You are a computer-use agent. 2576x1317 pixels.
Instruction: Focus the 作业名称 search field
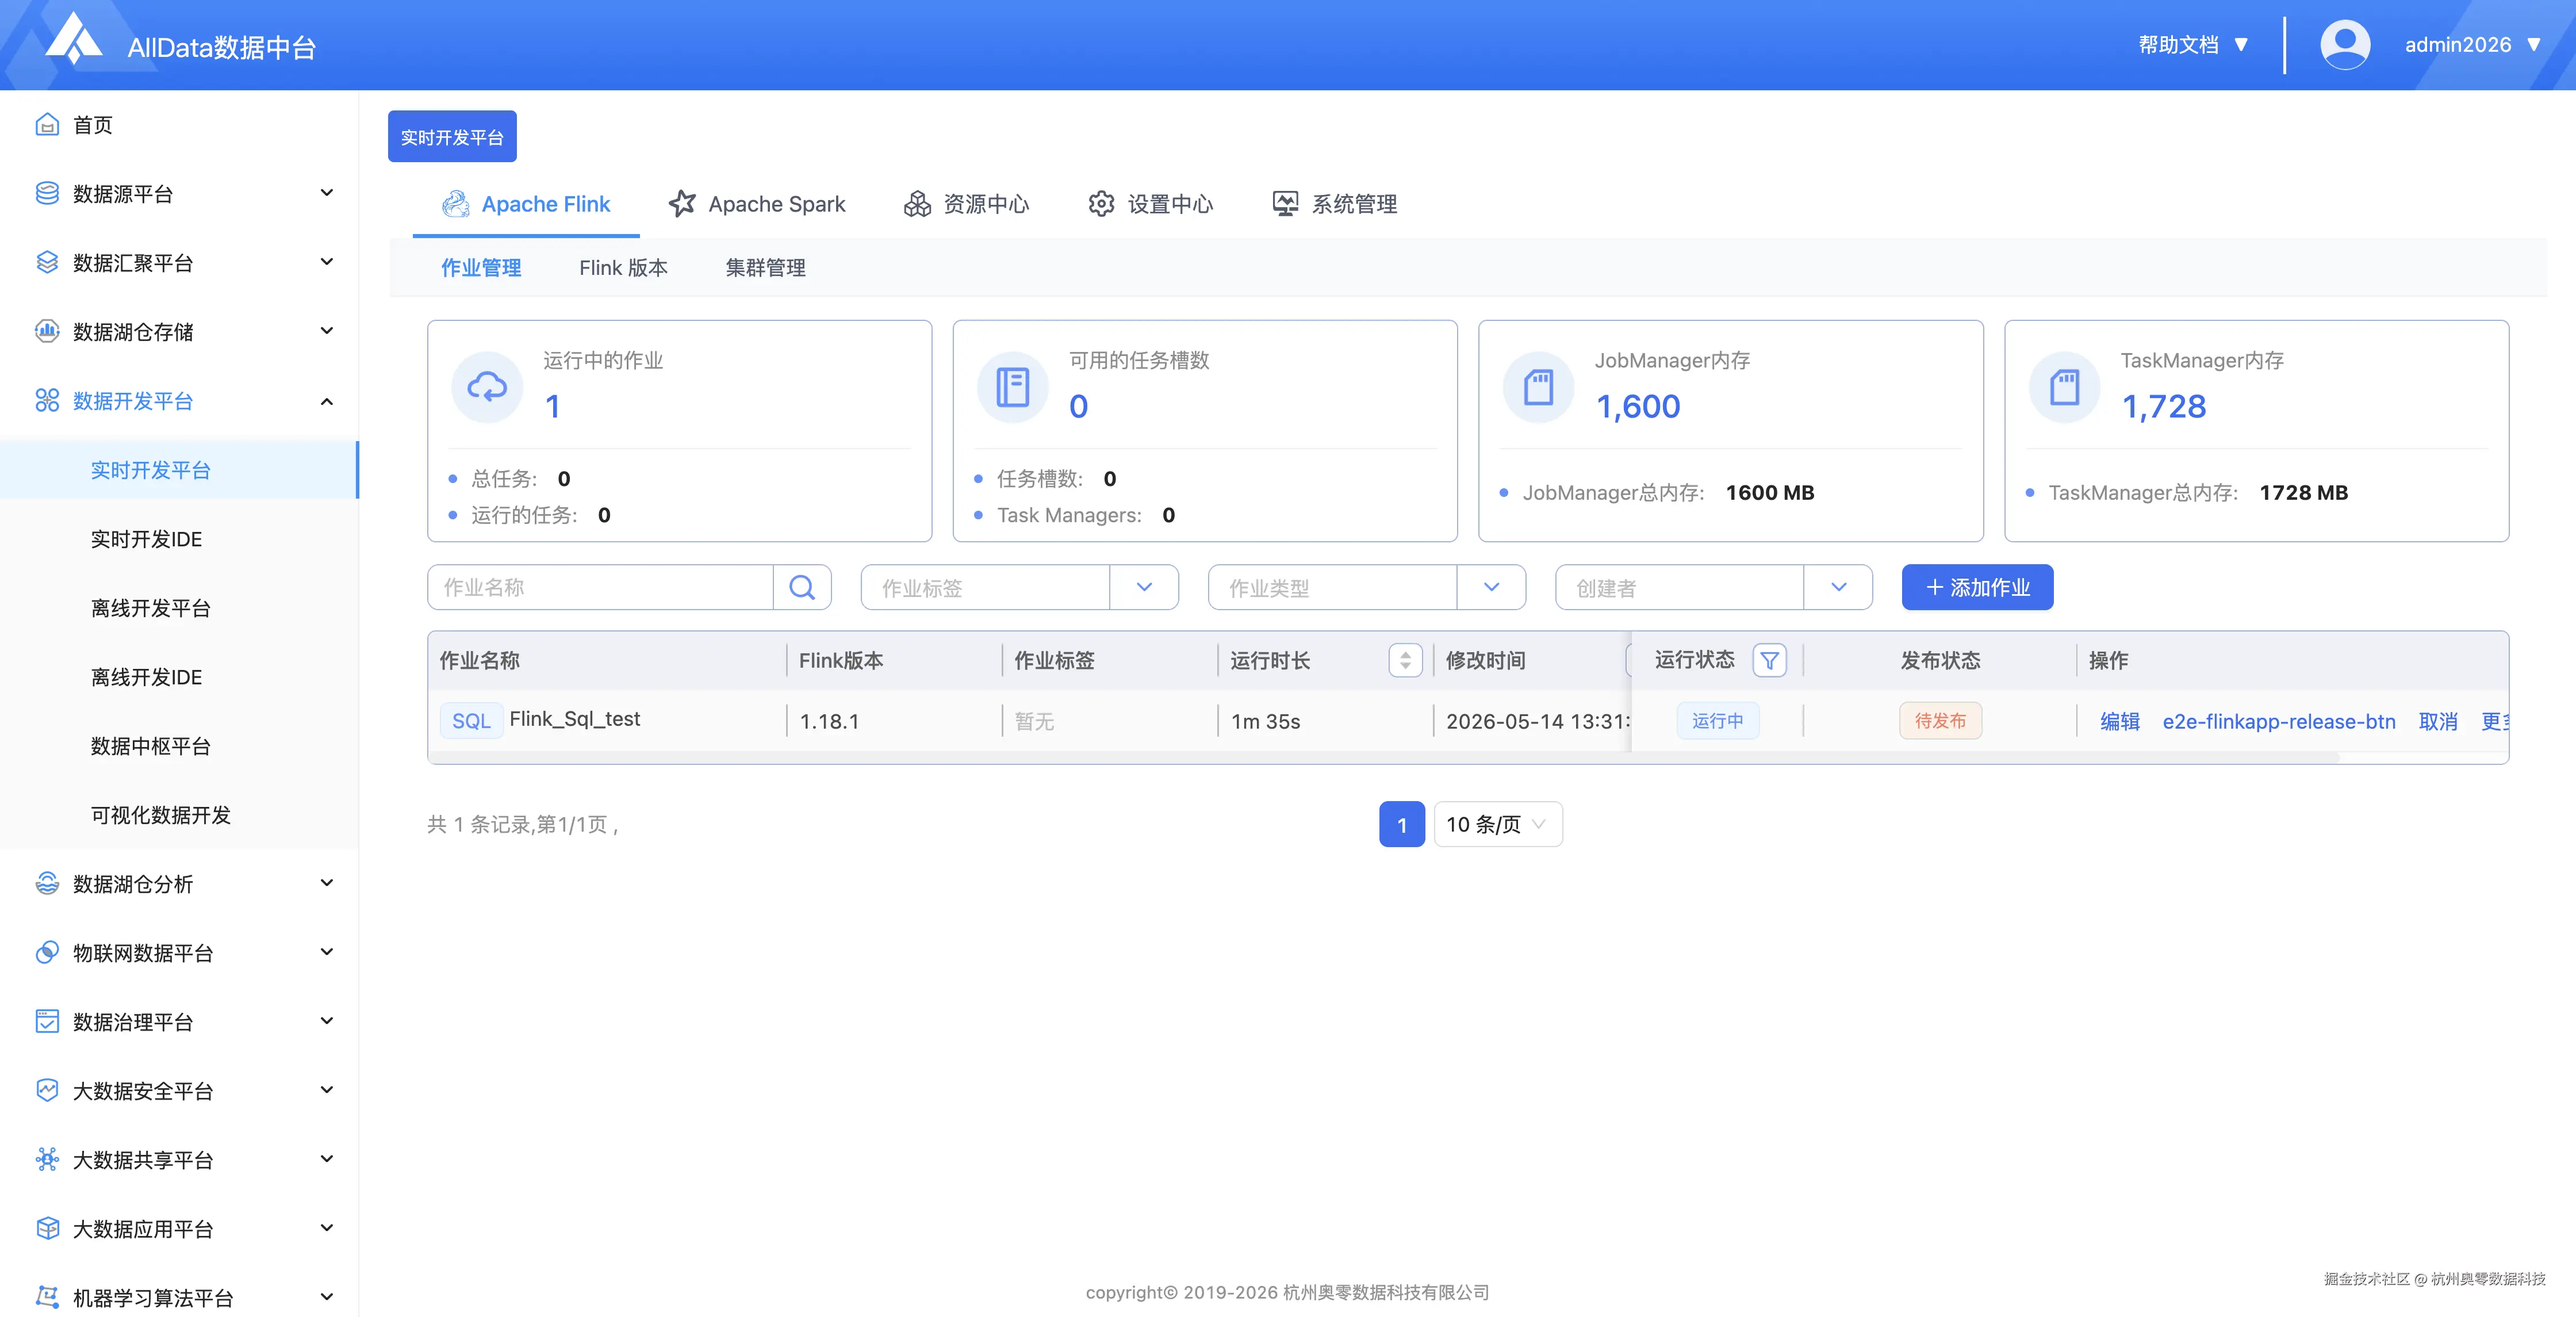[x=600, y=587]
